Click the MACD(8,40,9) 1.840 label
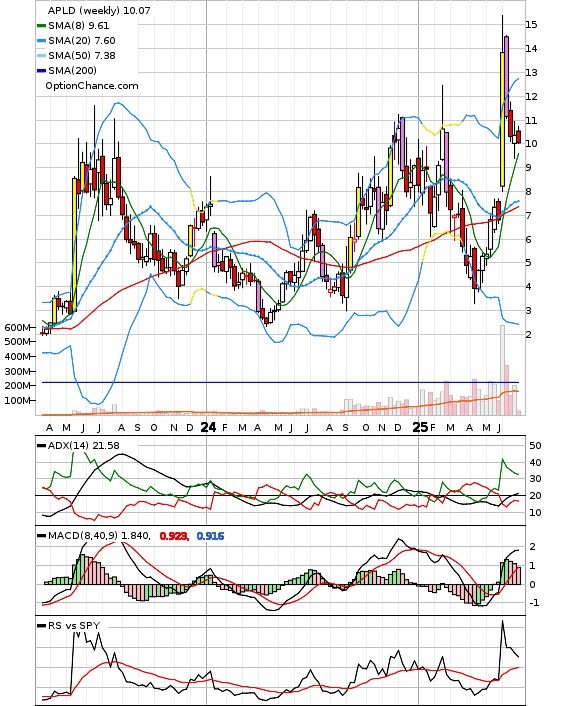566x706 pixels. pyautogui.click(x=99, y=536)
